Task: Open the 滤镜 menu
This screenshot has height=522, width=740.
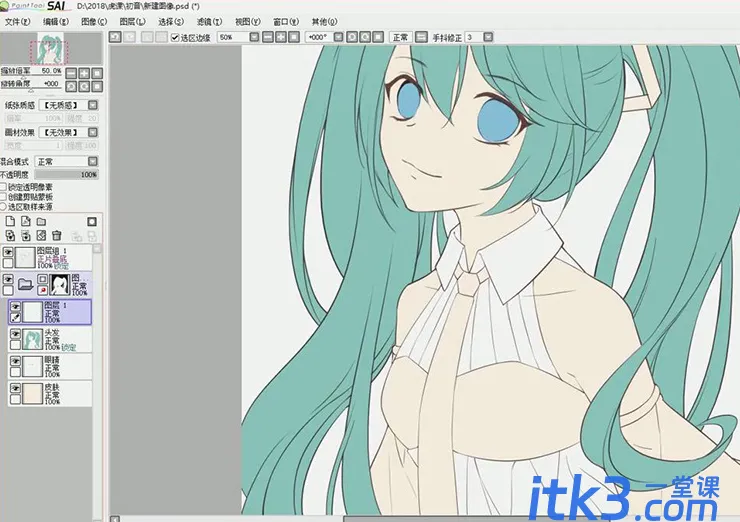Action: click(209, 22)
